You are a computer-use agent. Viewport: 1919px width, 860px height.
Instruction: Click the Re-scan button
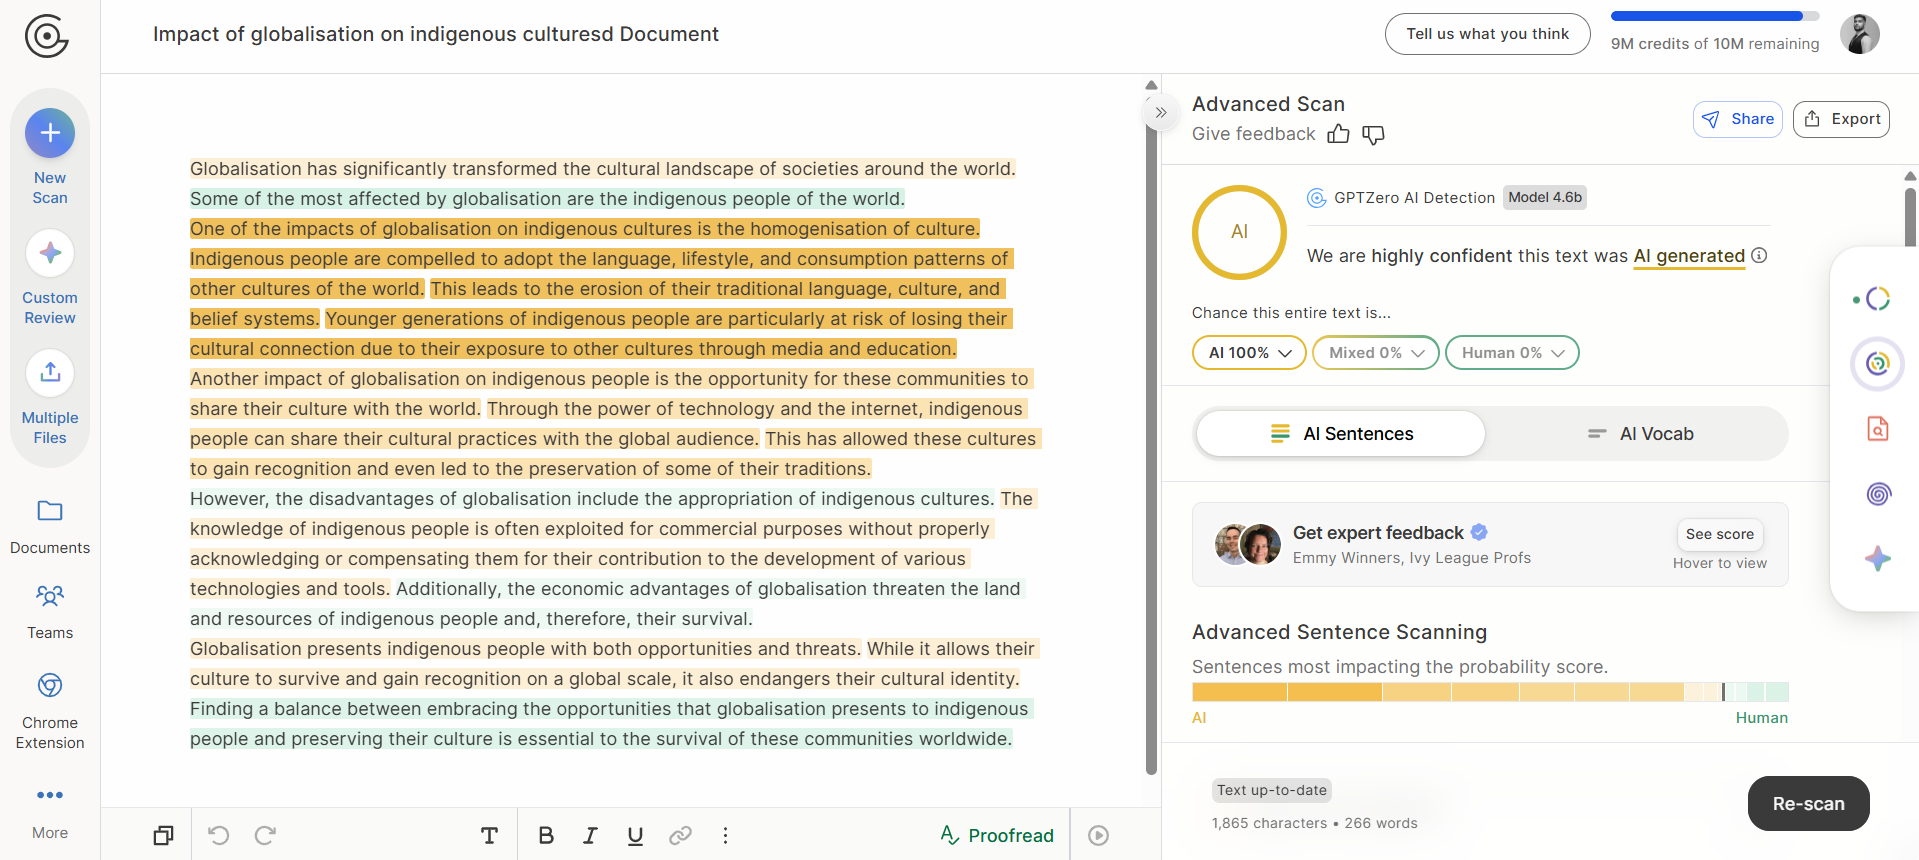point(1808,803)
